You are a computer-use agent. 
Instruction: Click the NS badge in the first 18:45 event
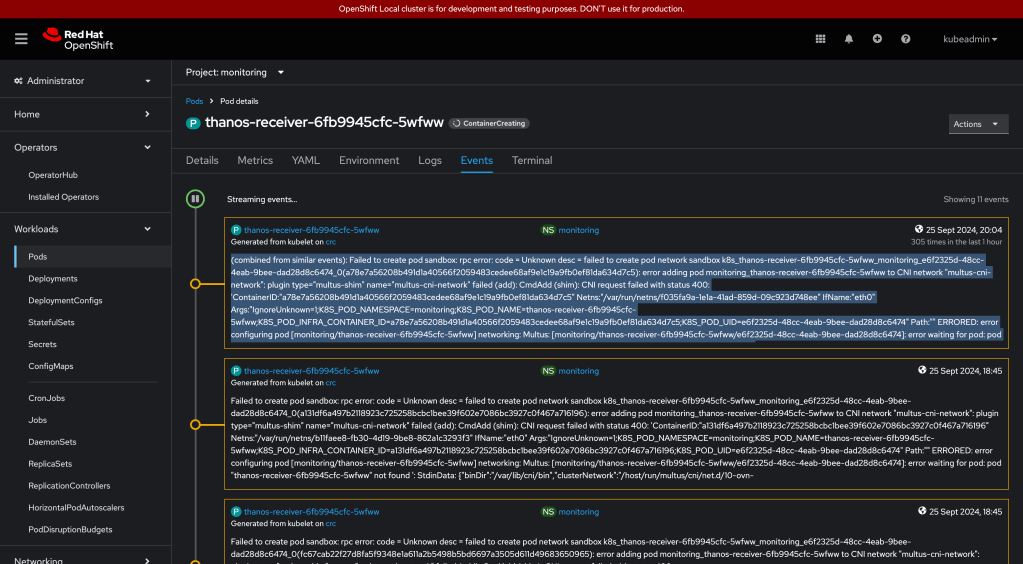pos(548,371)
